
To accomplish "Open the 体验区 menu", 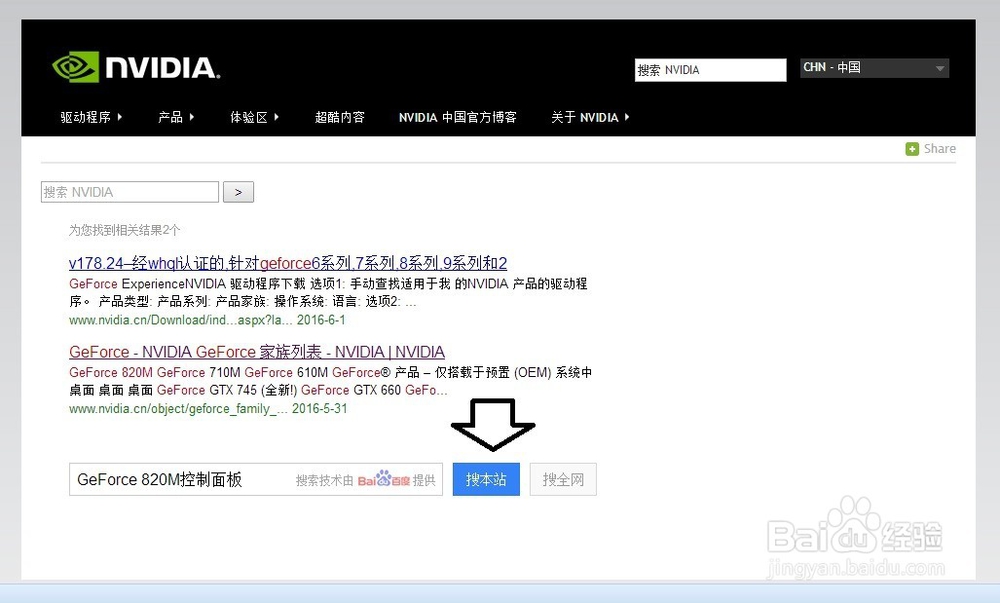I will point(254,117).
